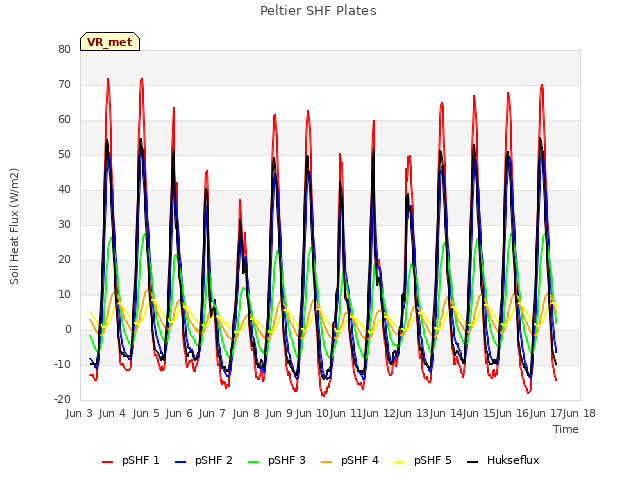Click the 0 y-axis tick label
The image size is (640, 480).
pos(68,330)
